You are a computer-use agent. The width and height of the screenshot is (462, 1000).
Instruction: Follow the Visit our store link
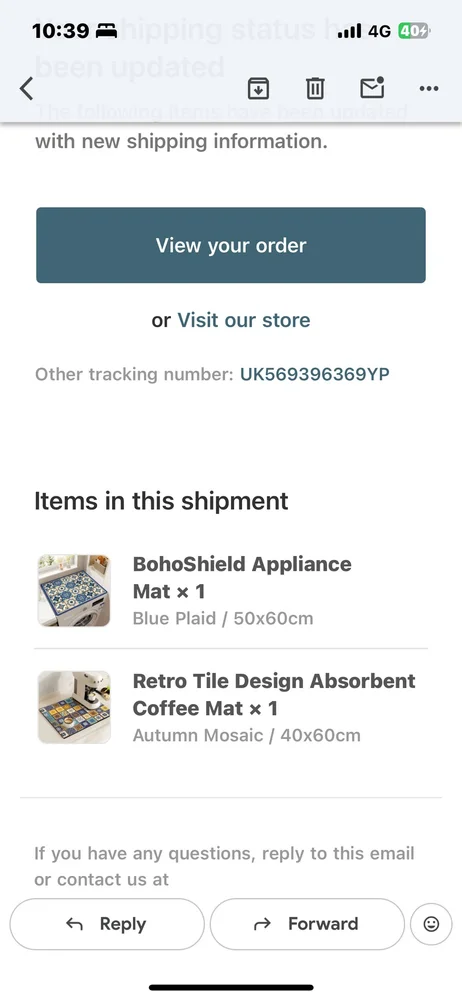tap(244, 320)
